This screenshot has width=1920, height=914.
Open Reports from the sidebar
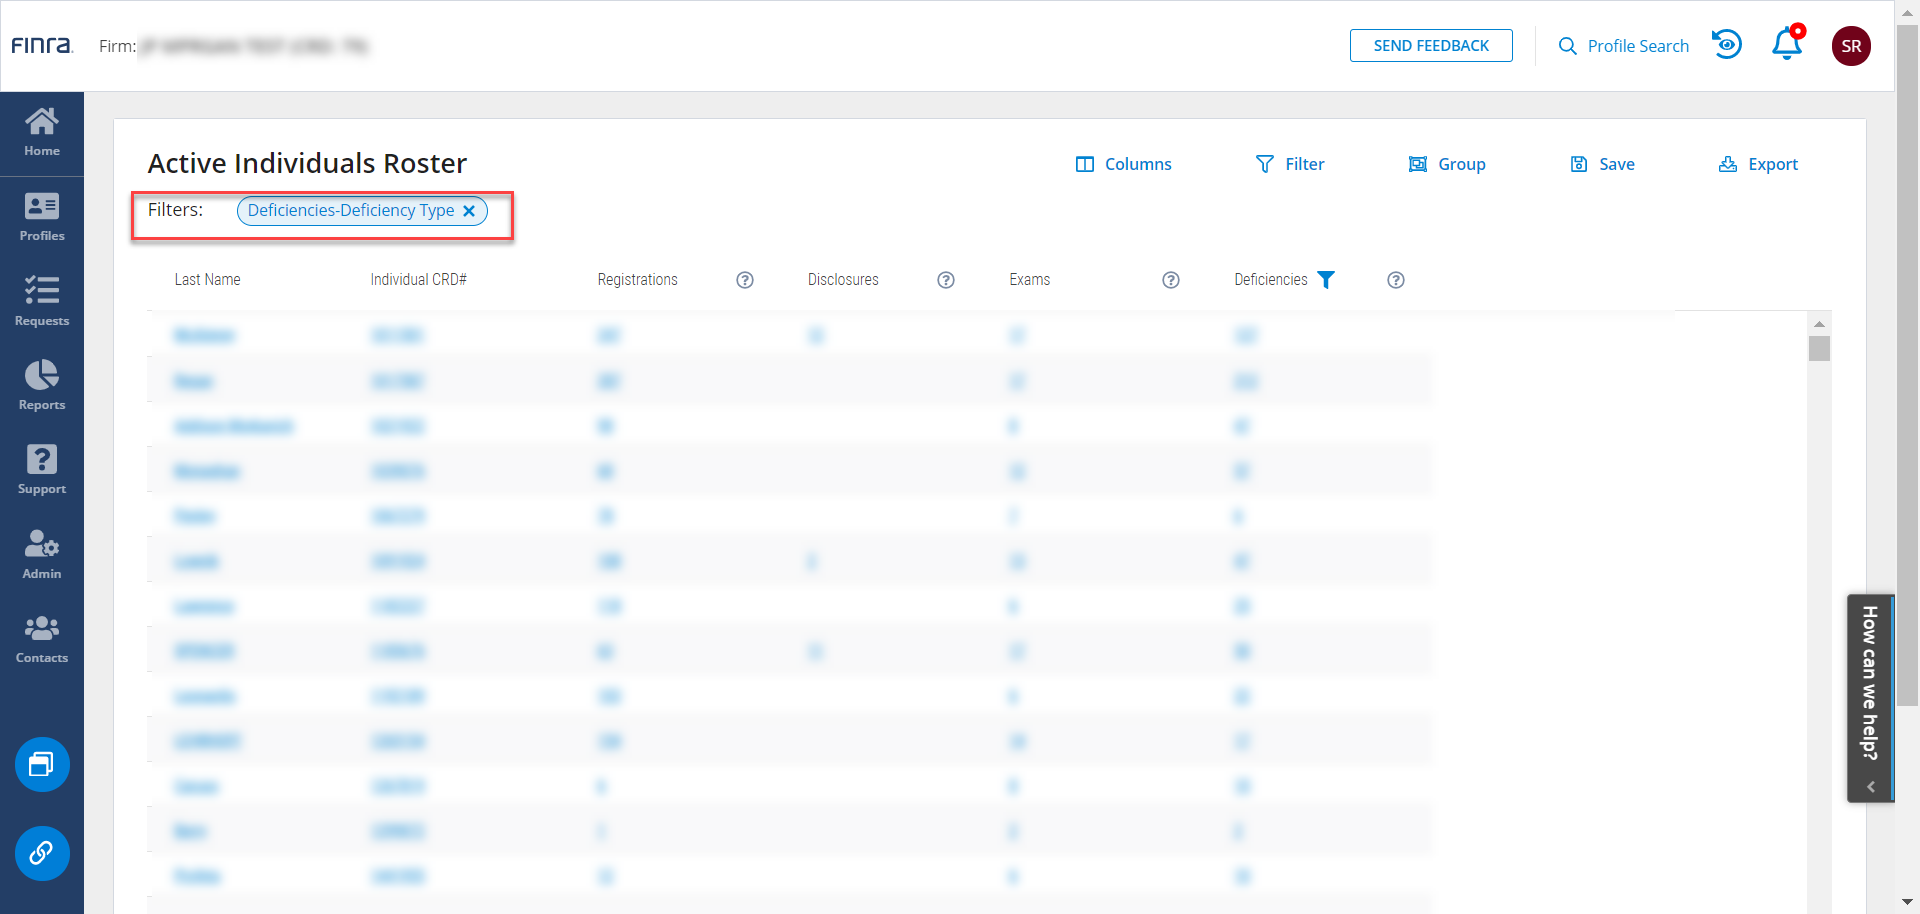42,386
